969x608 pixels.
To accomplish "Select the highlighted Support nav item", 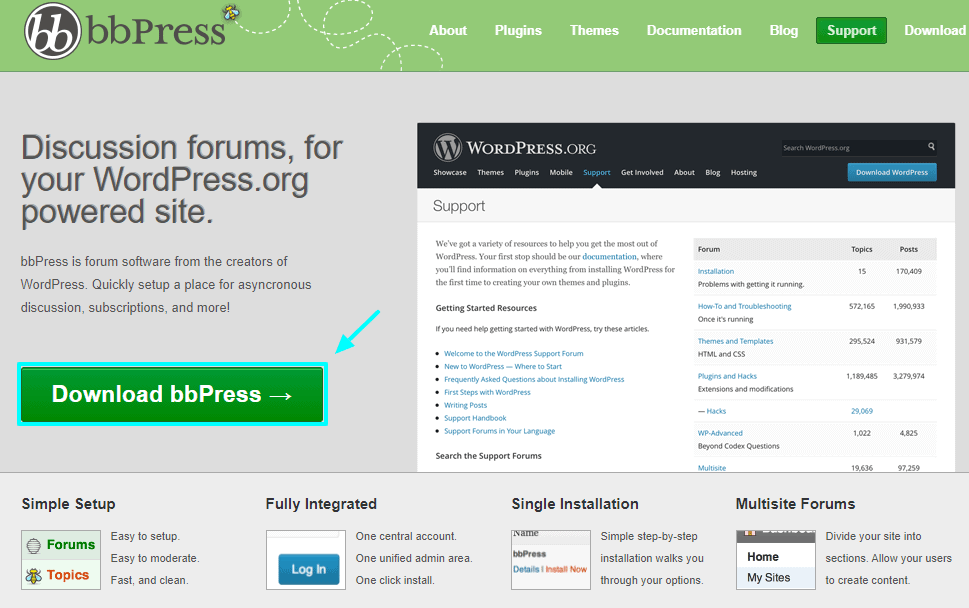I will 851,30.
